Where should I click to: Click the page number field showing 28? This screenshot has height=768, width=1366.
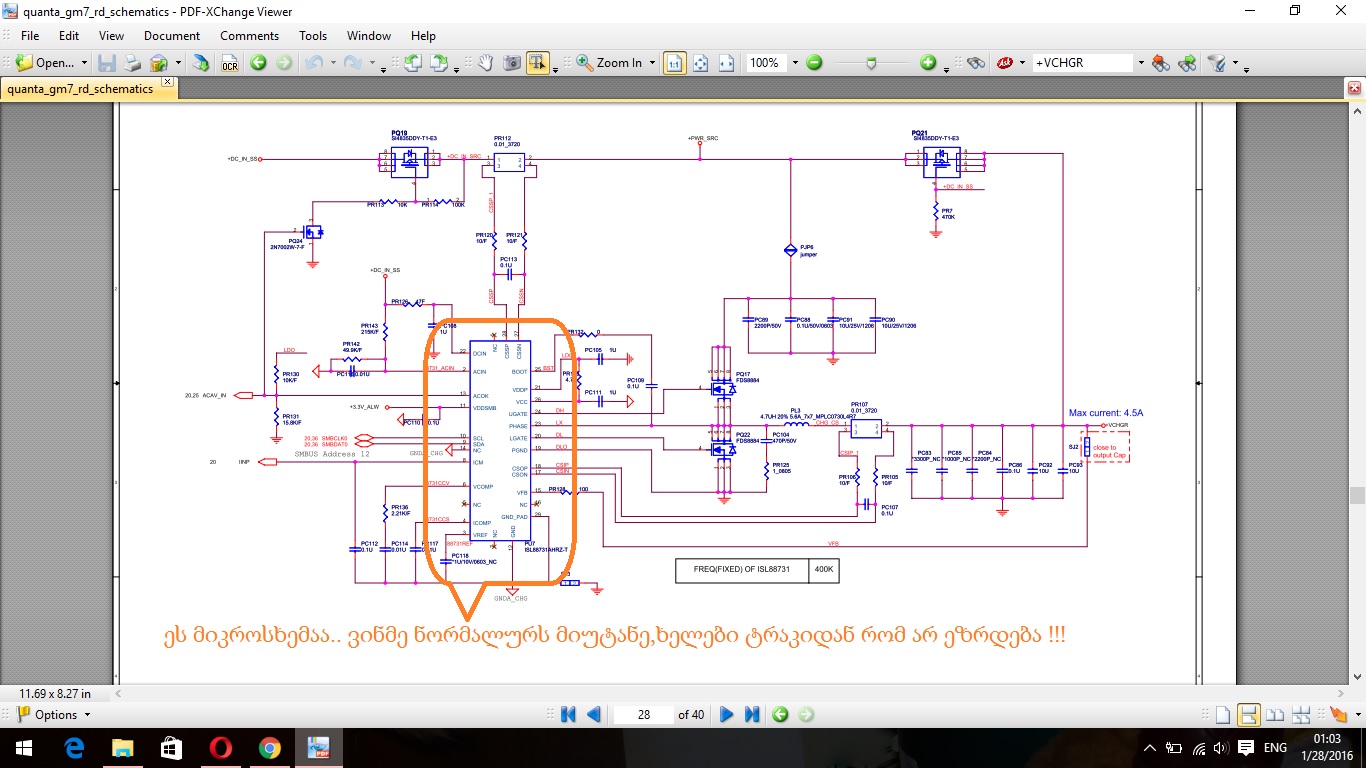tap(643, 714)
